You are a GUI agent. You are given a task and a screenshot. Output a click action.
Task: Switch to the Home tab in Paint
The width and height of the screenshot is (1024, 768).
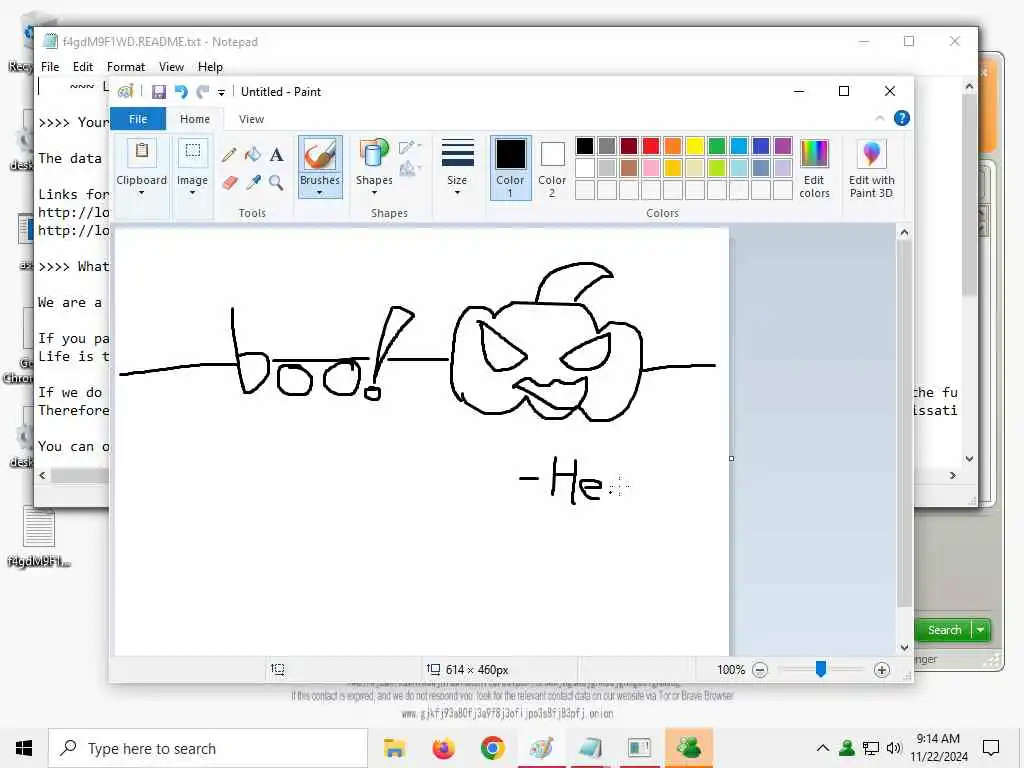[195, 119]
